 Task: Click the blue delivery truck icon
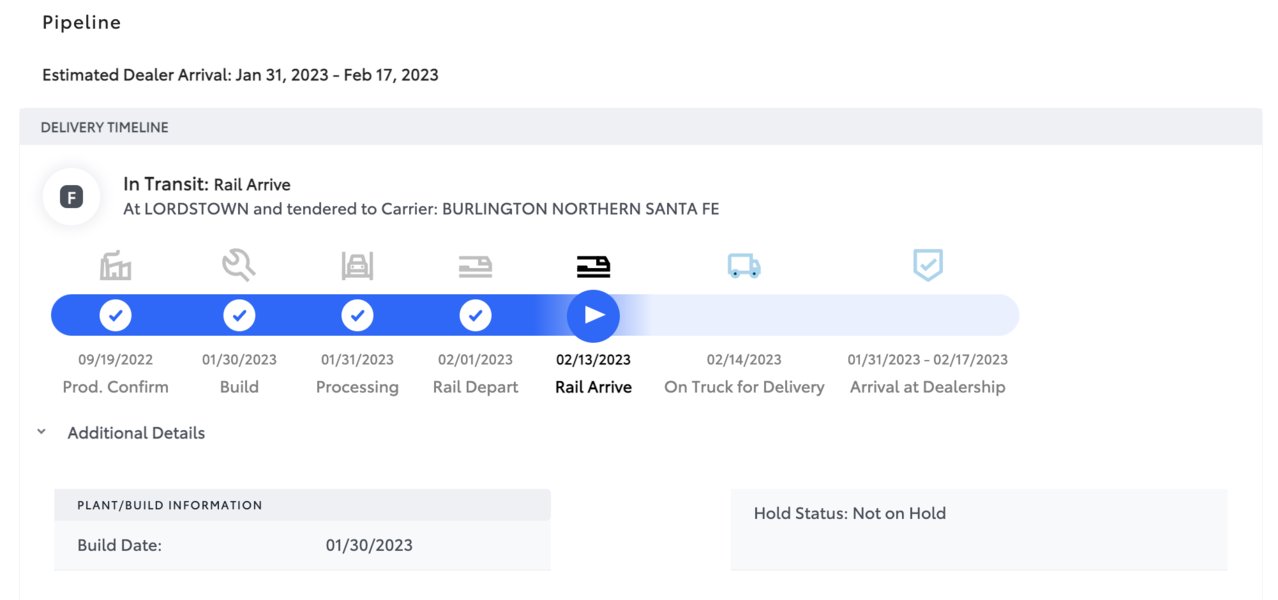(744, 266)
